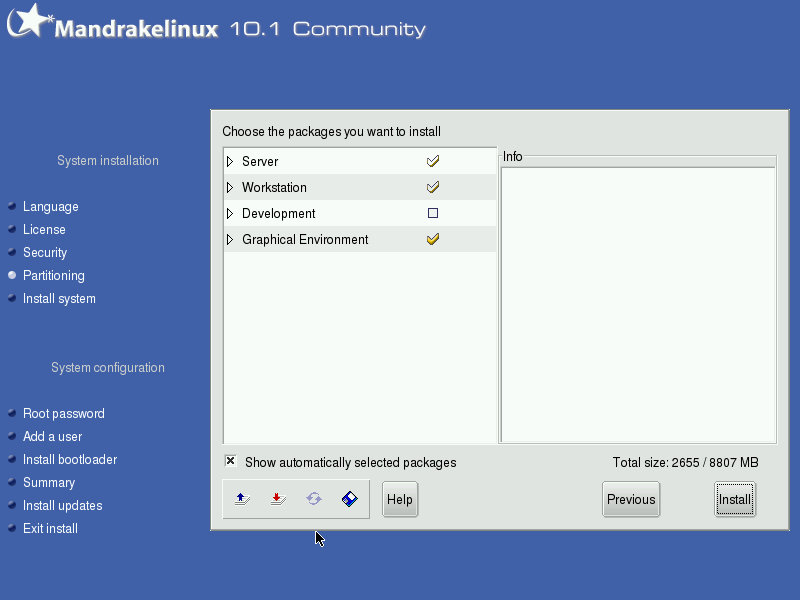
Task: Click the Mandrakelinux star logo
Action: point(29,21)
